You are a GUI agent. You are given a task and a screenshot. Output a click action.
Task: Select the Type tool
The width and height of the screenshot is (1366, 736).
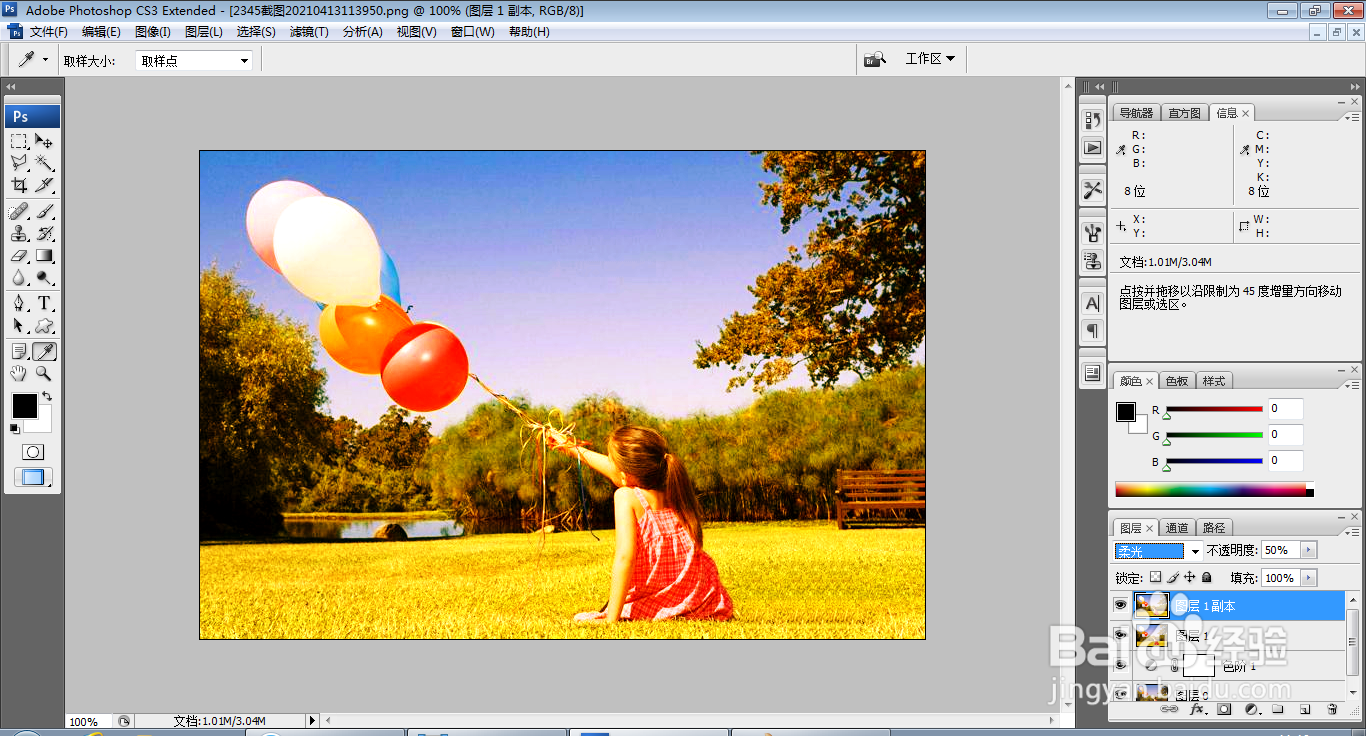coord(45,303)
